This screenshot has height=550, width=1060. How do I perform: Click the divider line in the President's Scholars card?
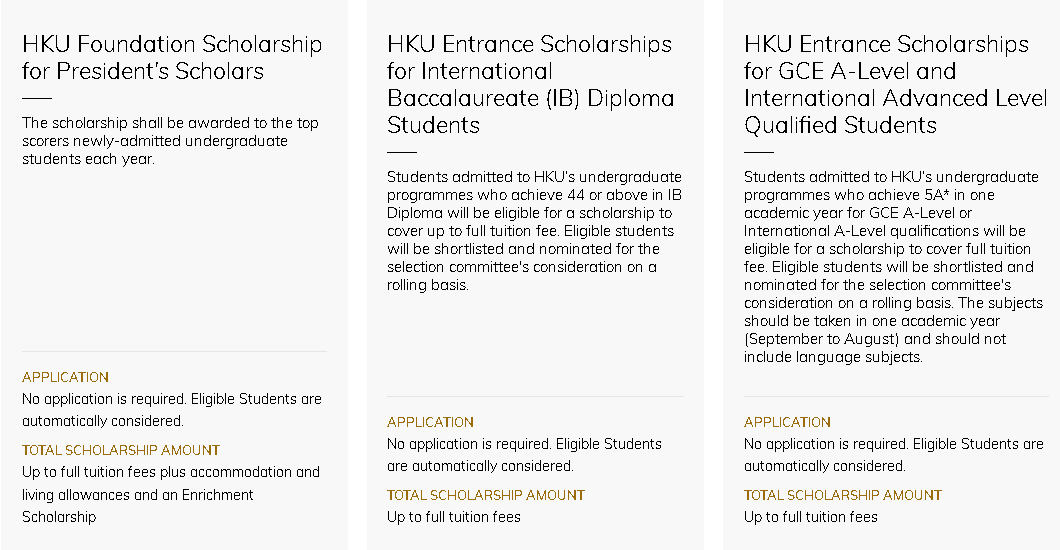coord(174,351)
